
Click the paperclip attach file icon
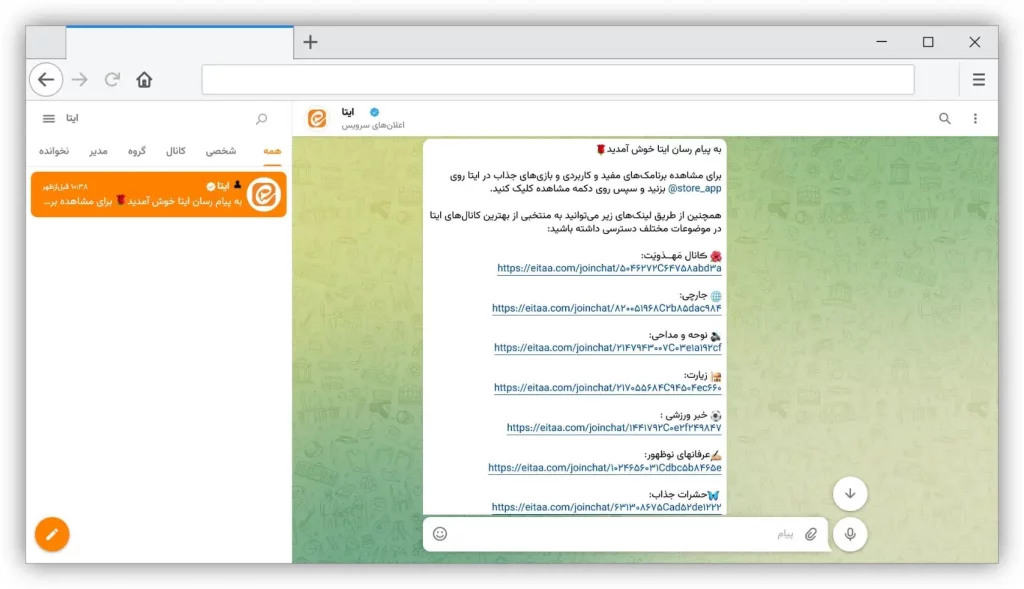[x=811, y=534]
